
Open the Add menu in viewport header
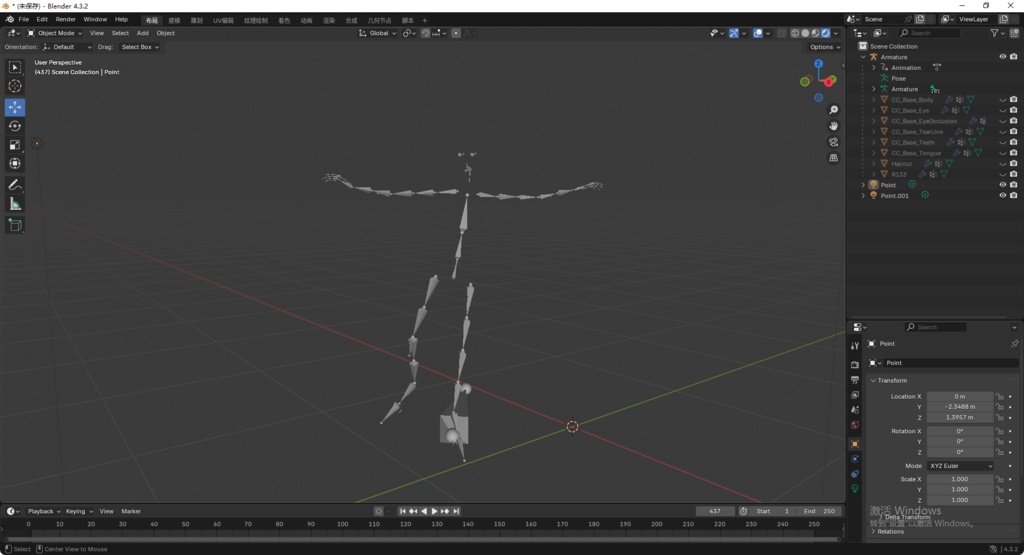[x=142, y=33]
